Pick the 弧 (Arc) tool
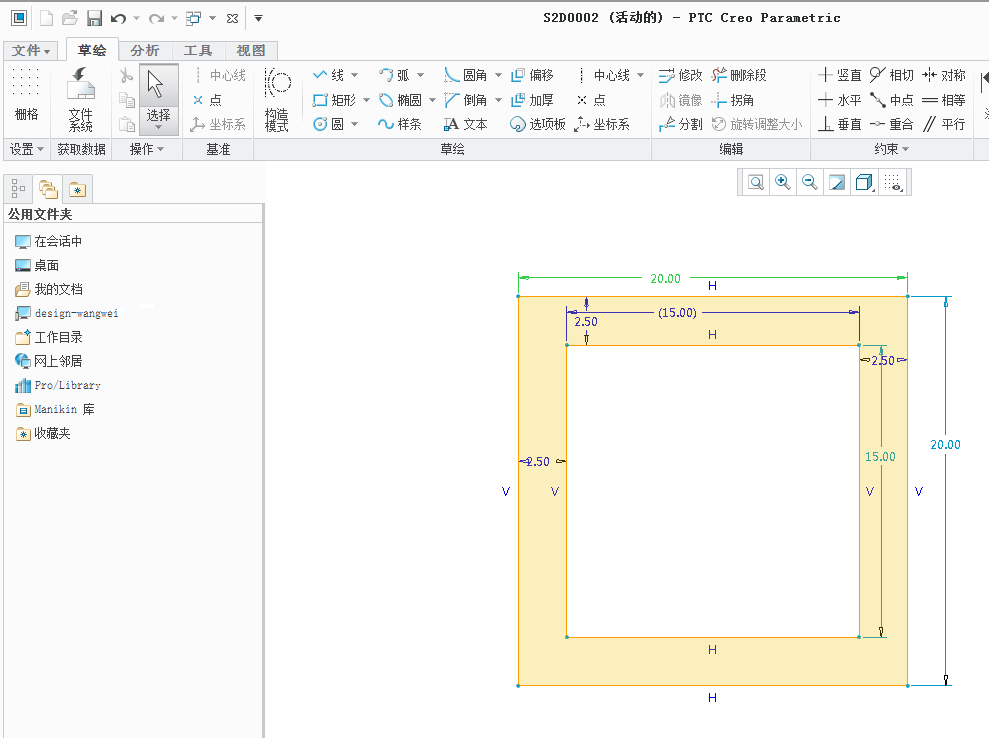 [x=394, y=75]
